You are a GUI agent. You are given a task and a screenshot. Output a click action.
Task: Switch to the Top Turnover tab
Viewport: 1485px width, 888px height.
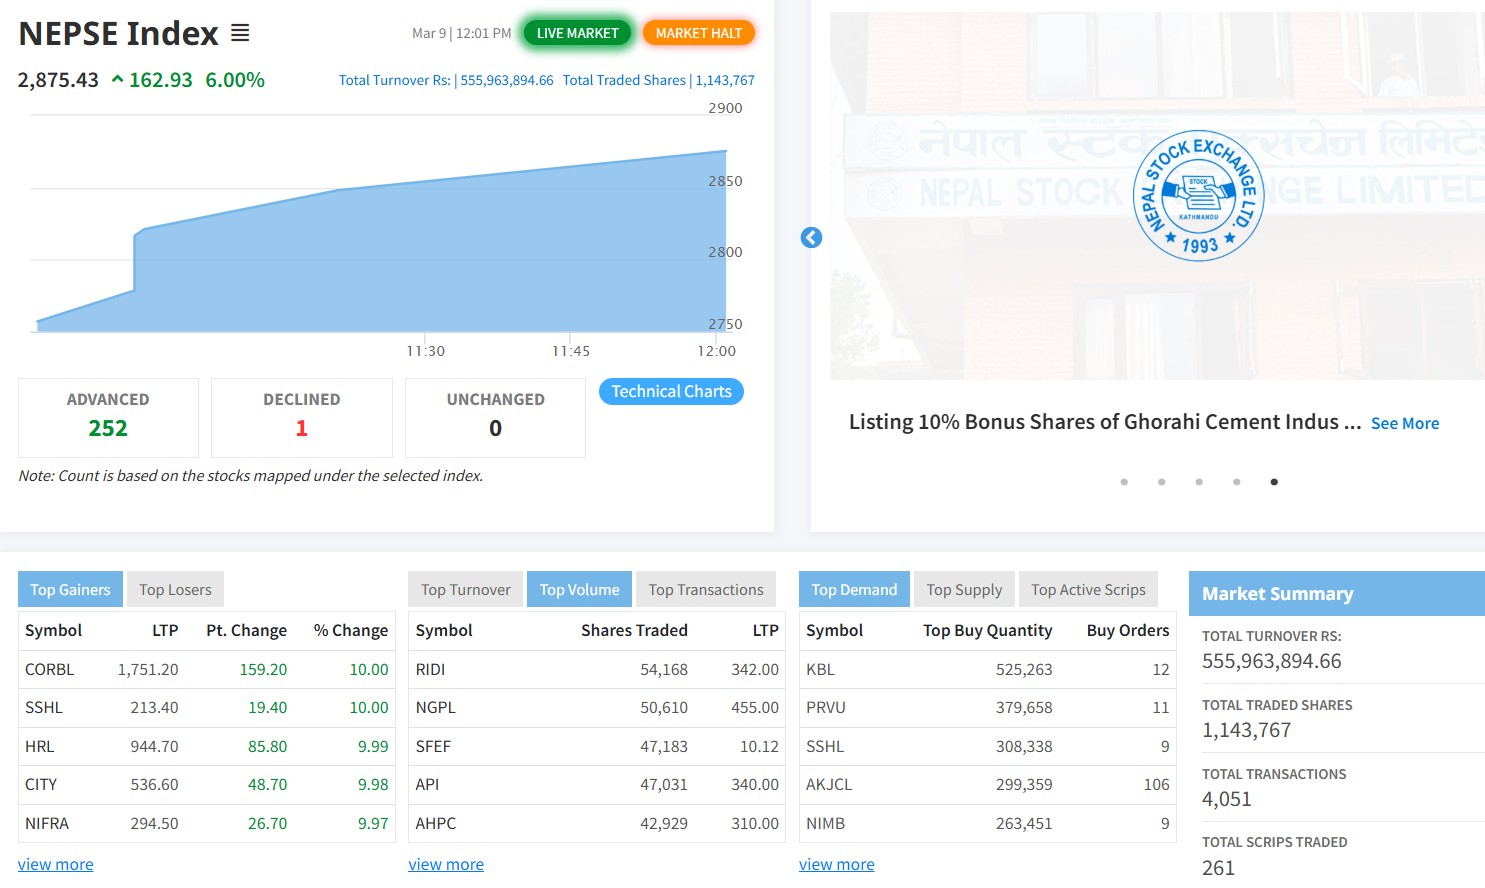(x=465, y=590)
